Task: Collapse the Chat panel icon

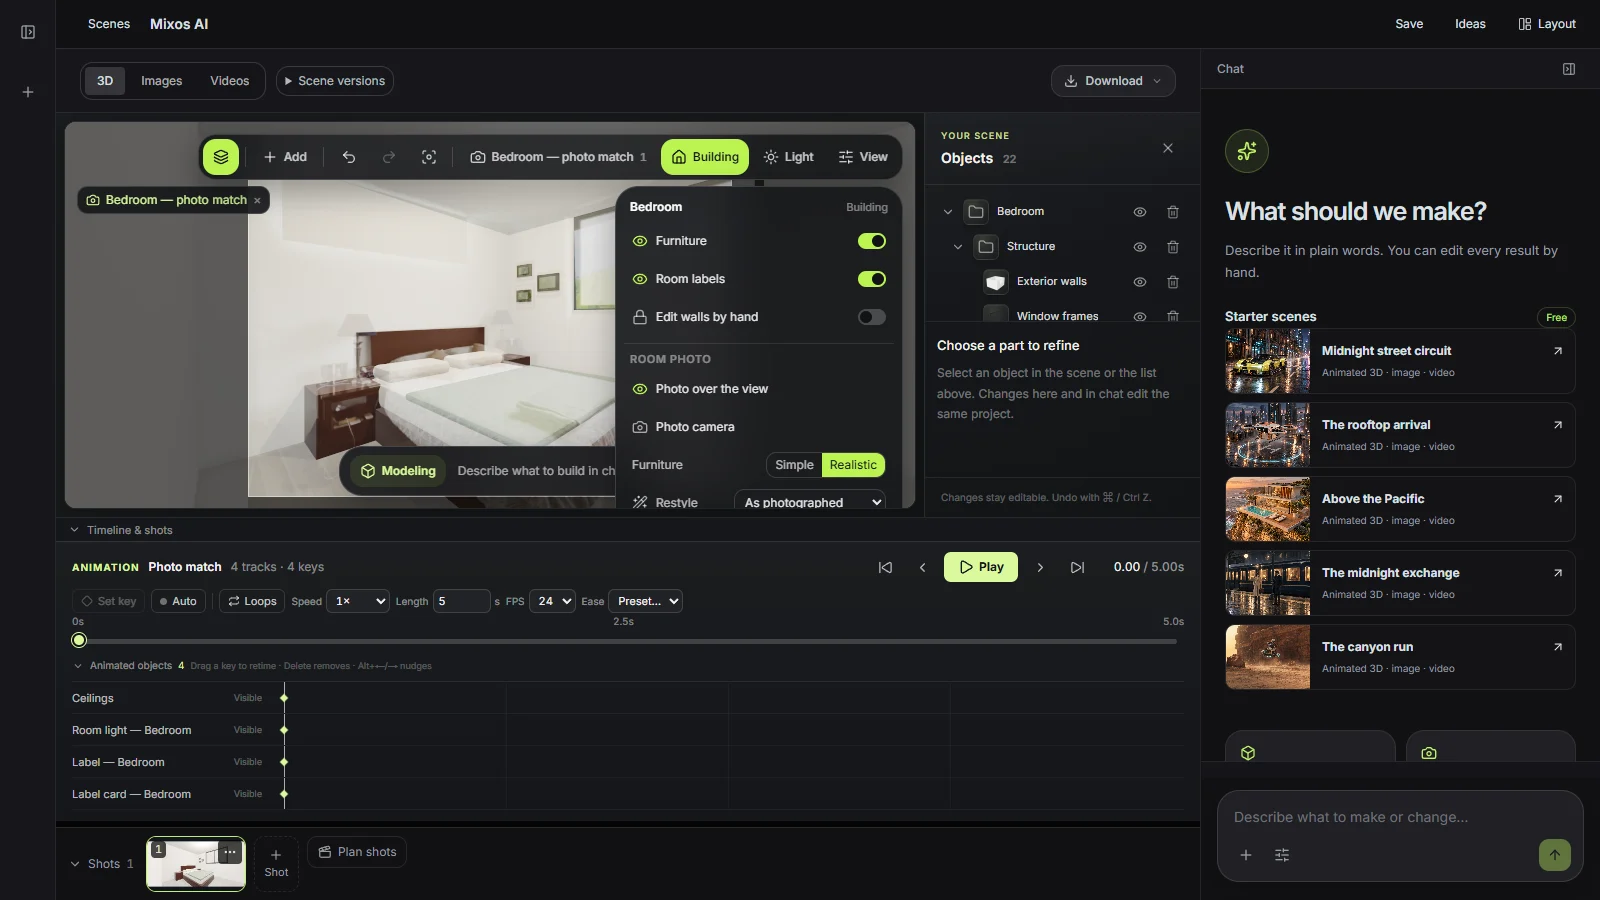Action: (x=1569, y=69)
